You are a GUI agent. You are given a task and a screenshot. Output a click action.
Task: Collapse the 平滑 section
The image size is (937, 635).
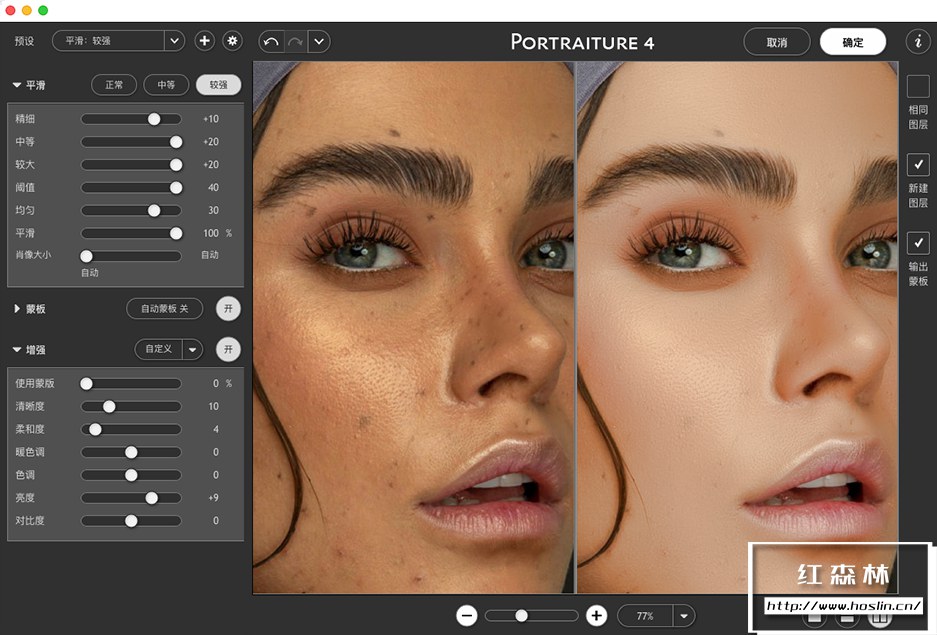pyautogui.click(x=17, y=85)
